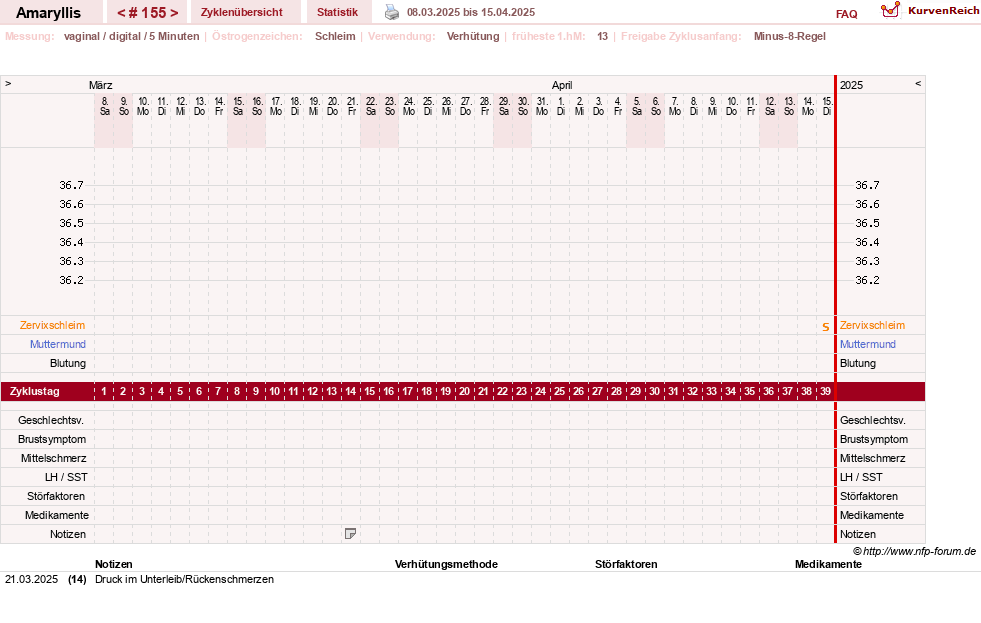Click the date header 8. Sa in März

[x=104, y=106]
